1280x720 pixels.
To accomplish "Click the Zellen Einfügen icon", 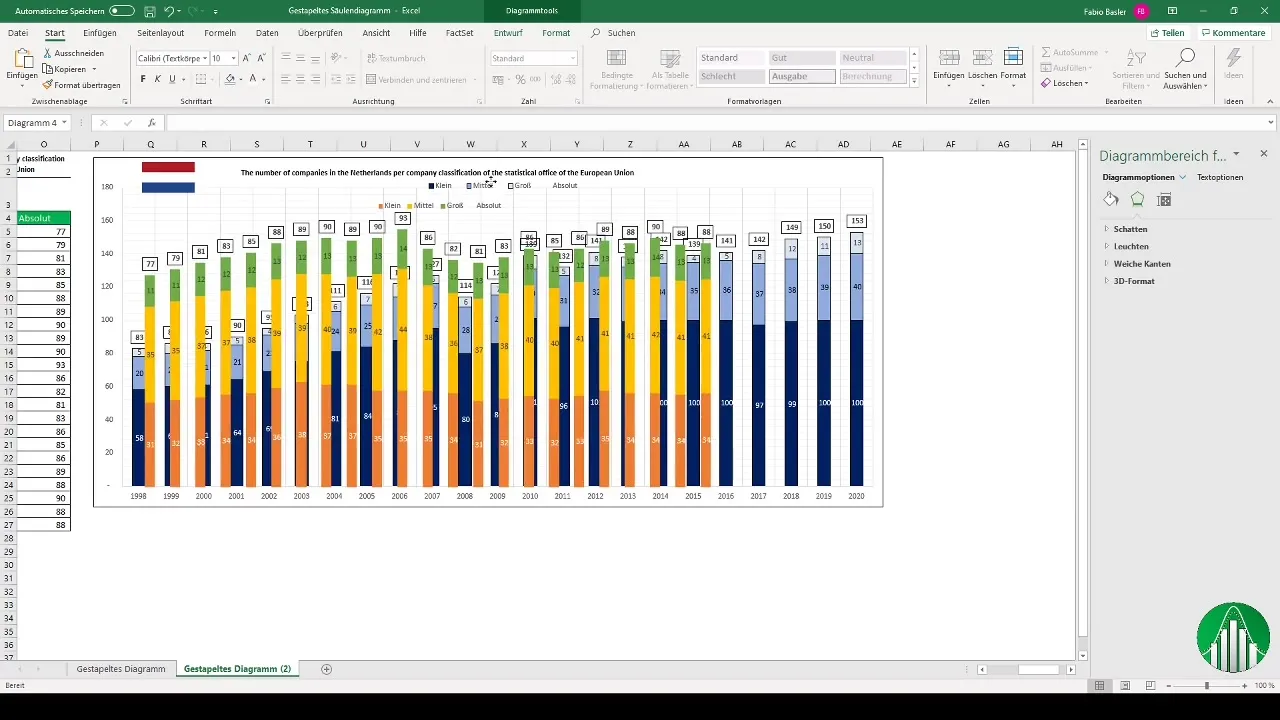I will [x=949, y=57].
